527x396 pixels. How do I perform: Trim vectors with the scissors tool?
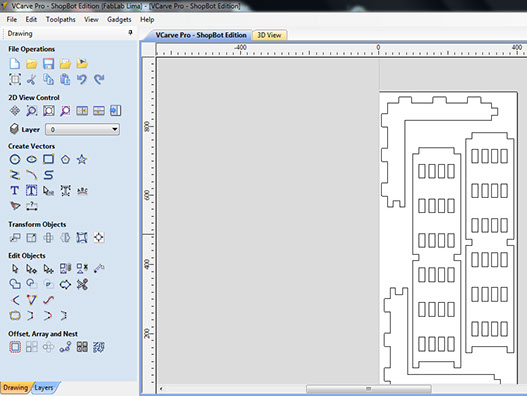coord(82,284)
